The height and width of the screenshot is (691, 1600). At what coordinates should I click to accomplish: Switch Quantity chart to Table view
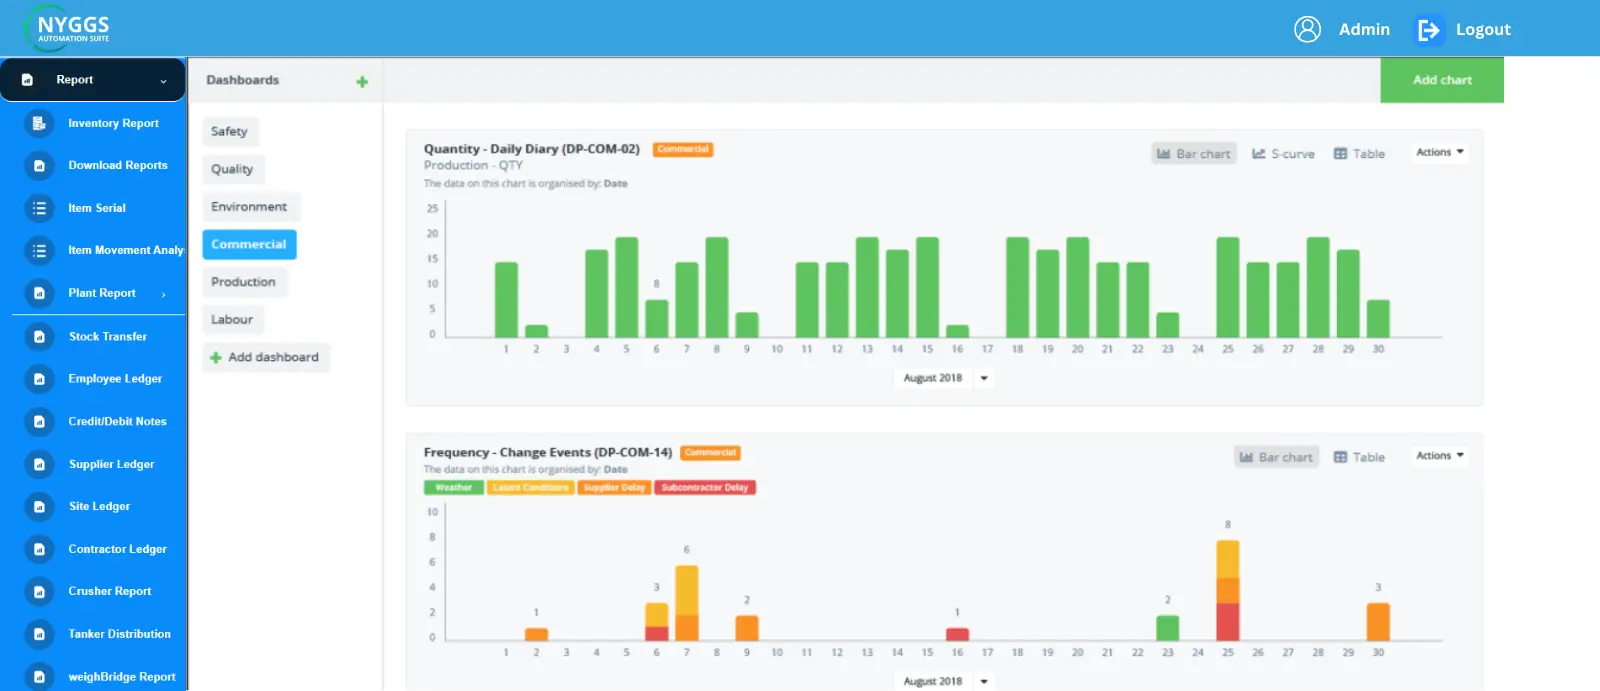(x=1359, y=154)
